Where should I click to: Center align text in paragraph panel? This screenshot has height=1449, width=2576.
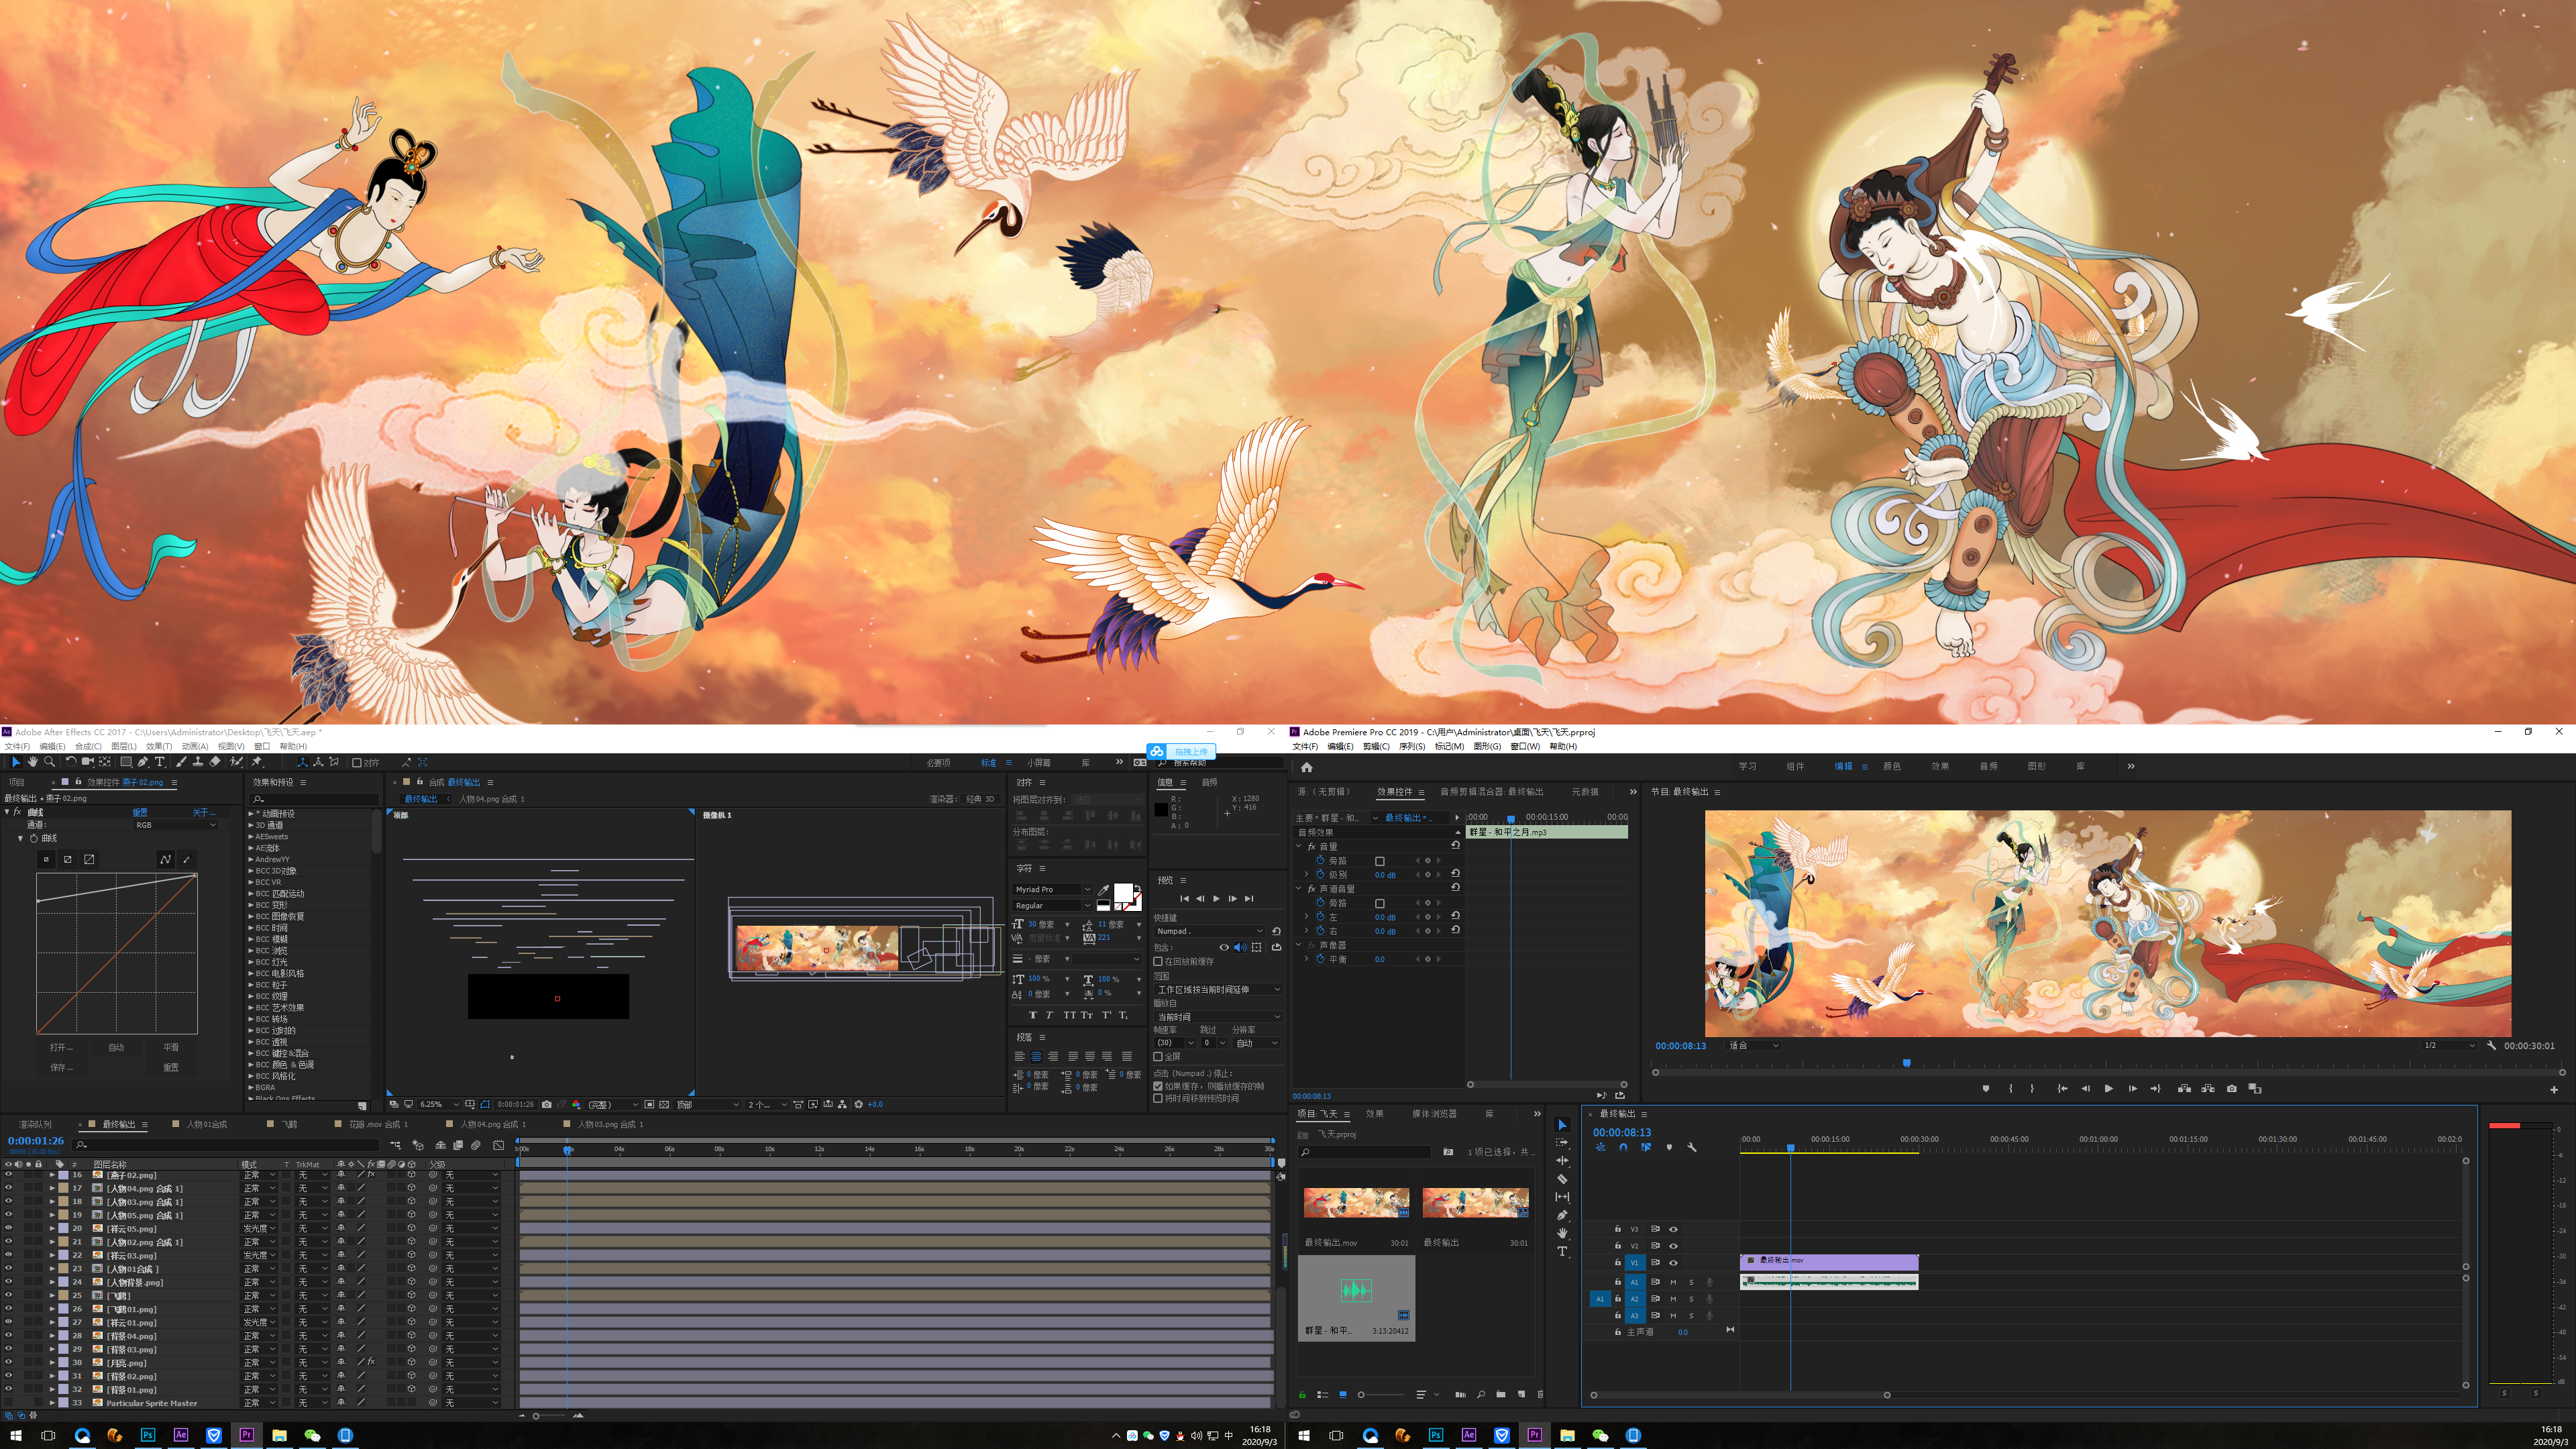(1036, 1056)
